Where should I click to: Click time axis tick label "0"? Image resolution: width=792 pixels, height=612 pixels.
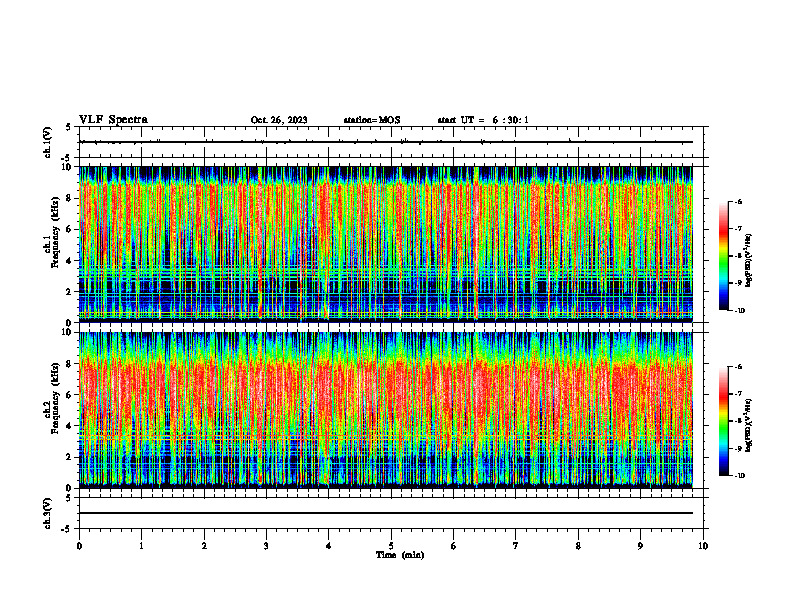[79, 546]
